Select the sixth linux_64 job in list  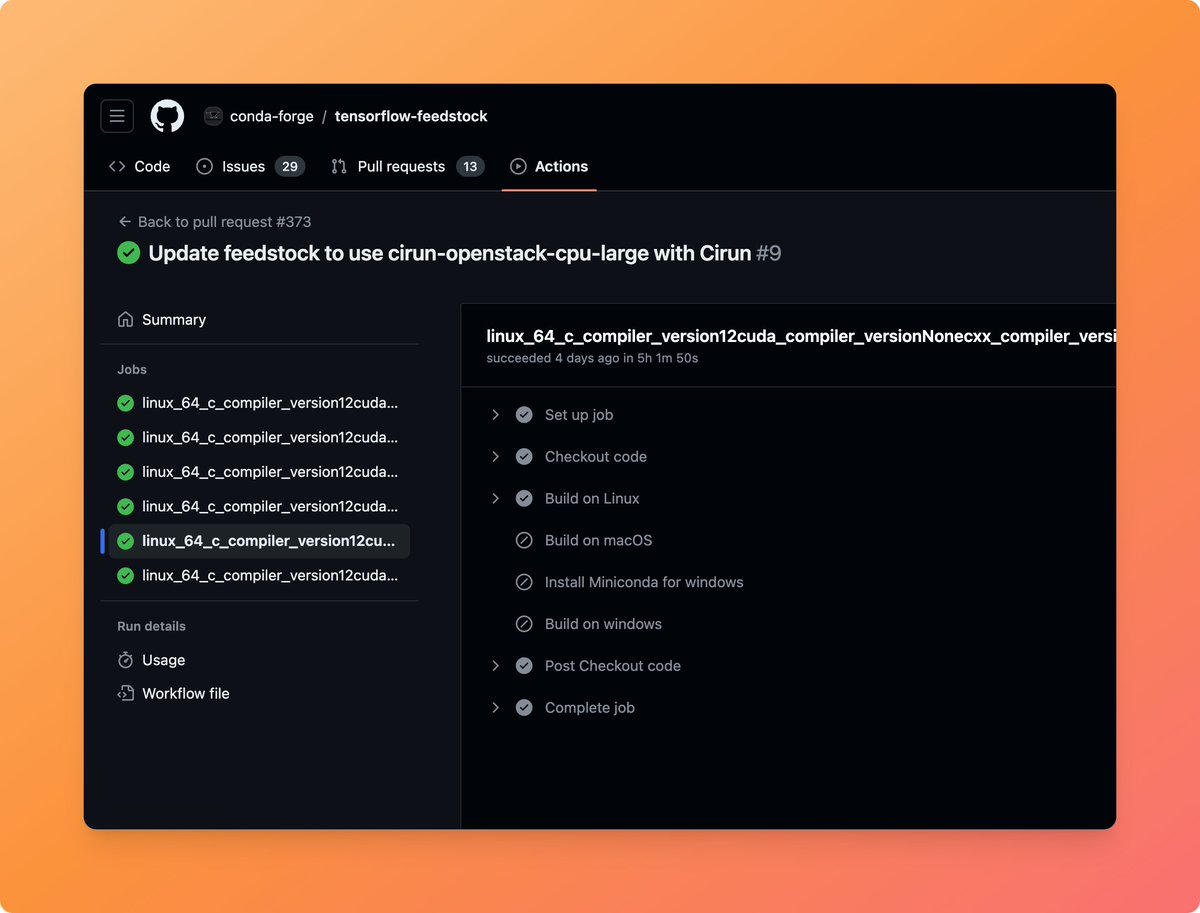(259, 575)
